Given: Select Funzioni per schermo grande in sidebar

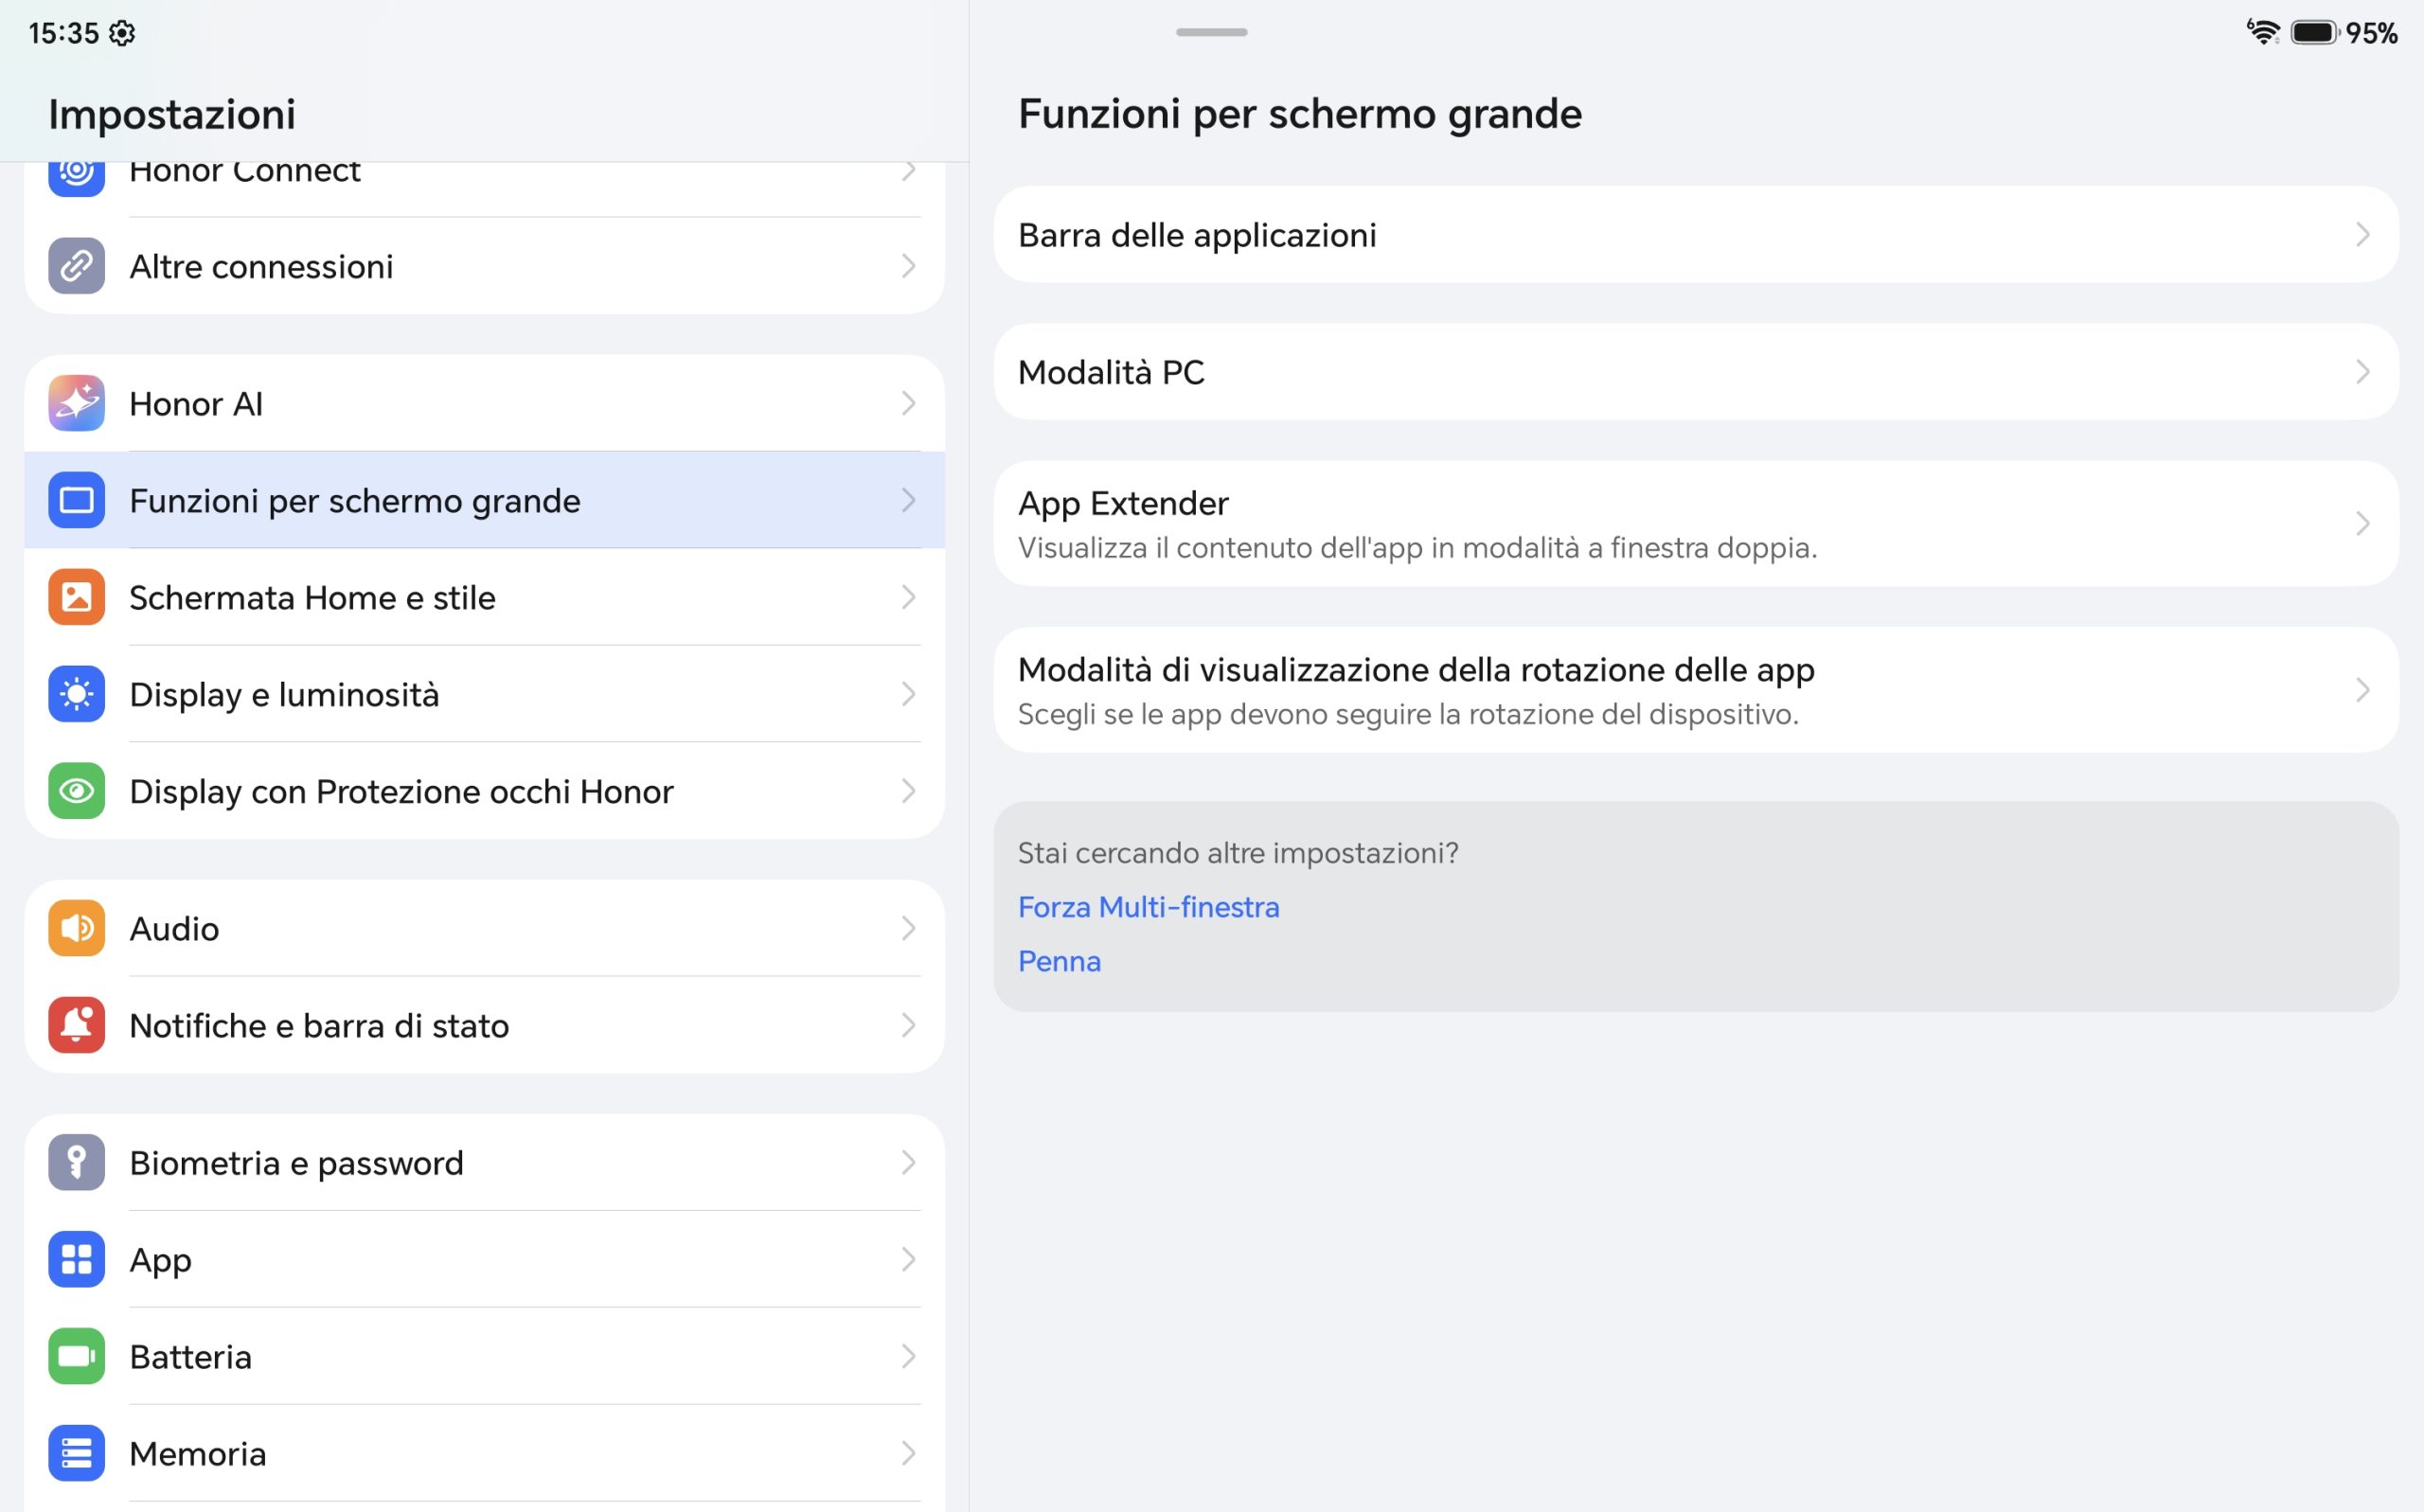Looking at the screenshot, I should 484,500.
